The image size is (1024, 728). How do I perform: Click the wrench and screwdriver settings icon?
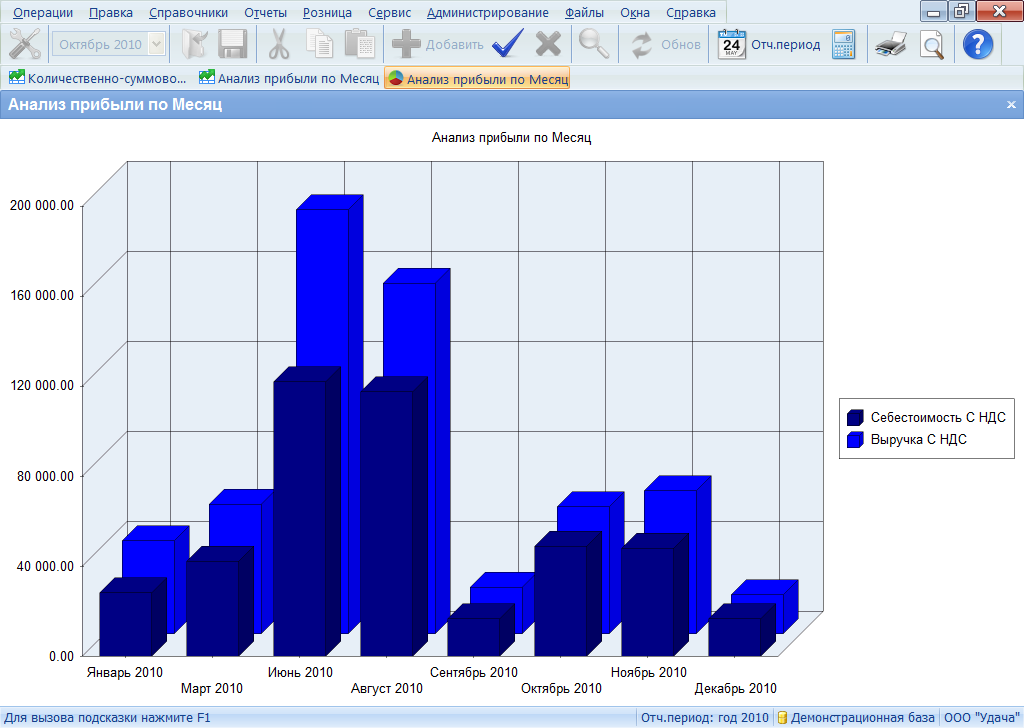(24, 44)
